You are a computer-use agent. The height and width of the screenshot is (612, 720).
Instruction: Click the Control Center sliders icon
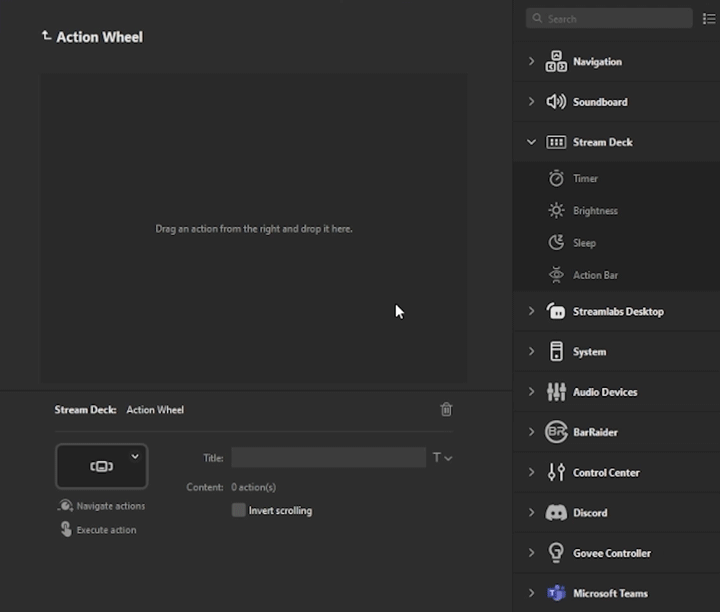(x=556, y=472)
